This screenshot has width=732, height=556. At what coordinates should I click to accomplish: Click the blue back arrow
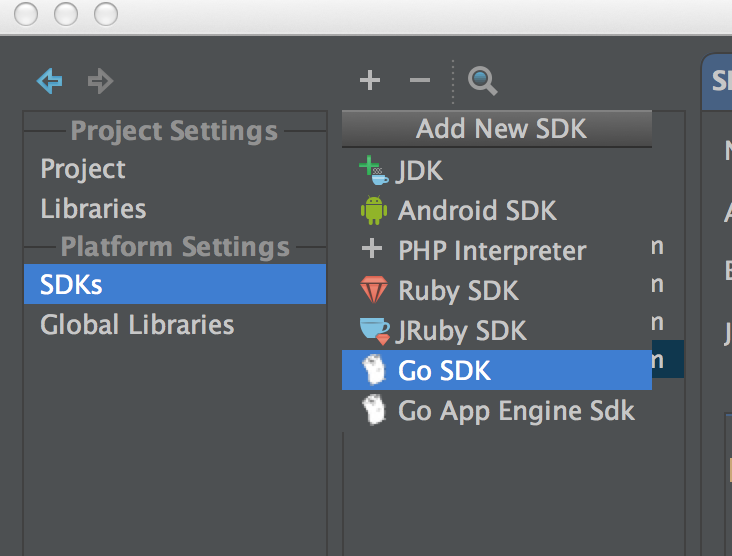click(x=49, y=81)
